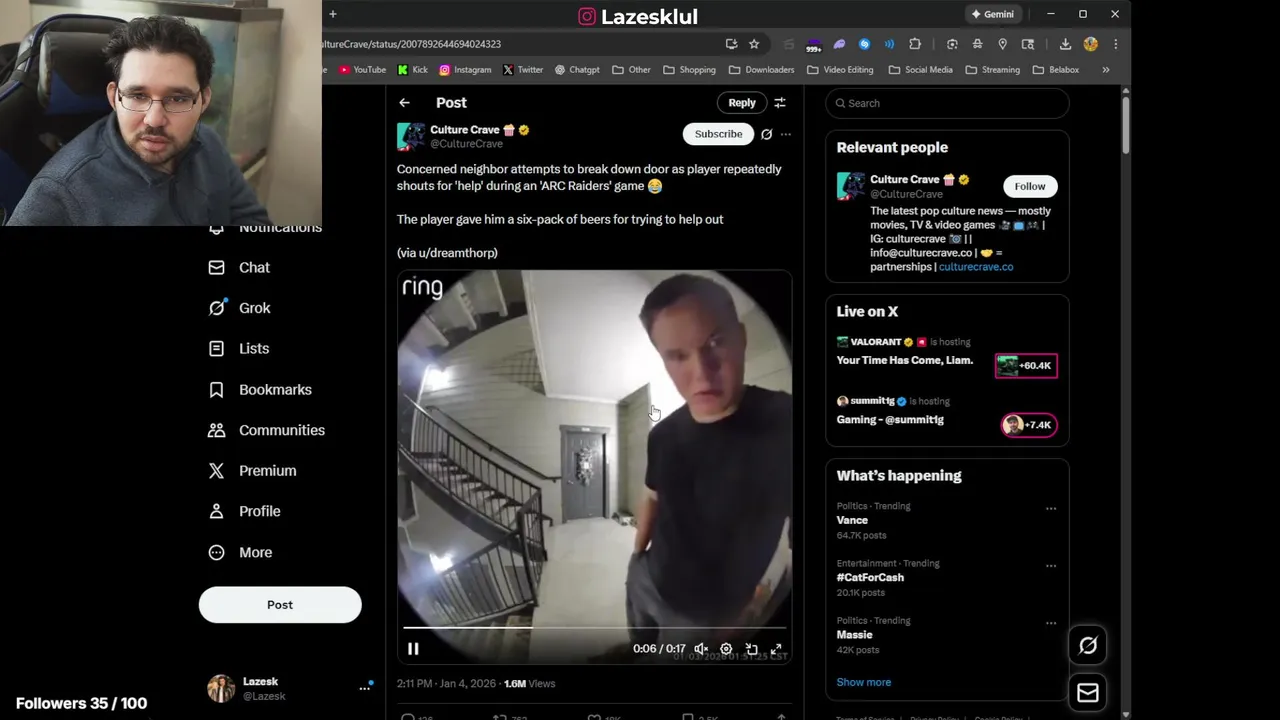The image size is (1280, 720).
Task: Open the Vance trending topic
Action: click(x=852, y=520)
